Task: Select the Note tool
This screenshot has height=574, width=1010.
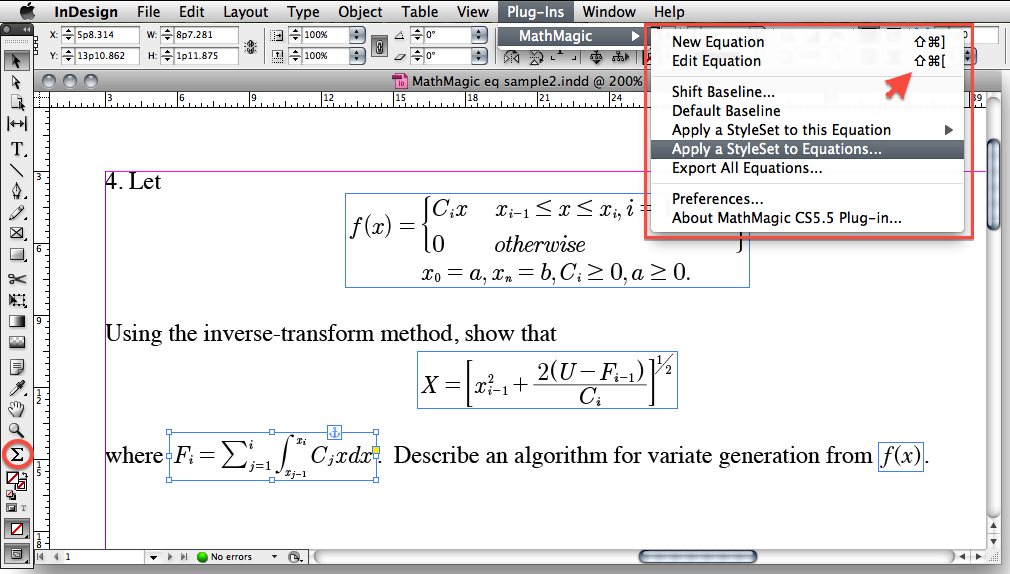Action: [x=17, y=367]
